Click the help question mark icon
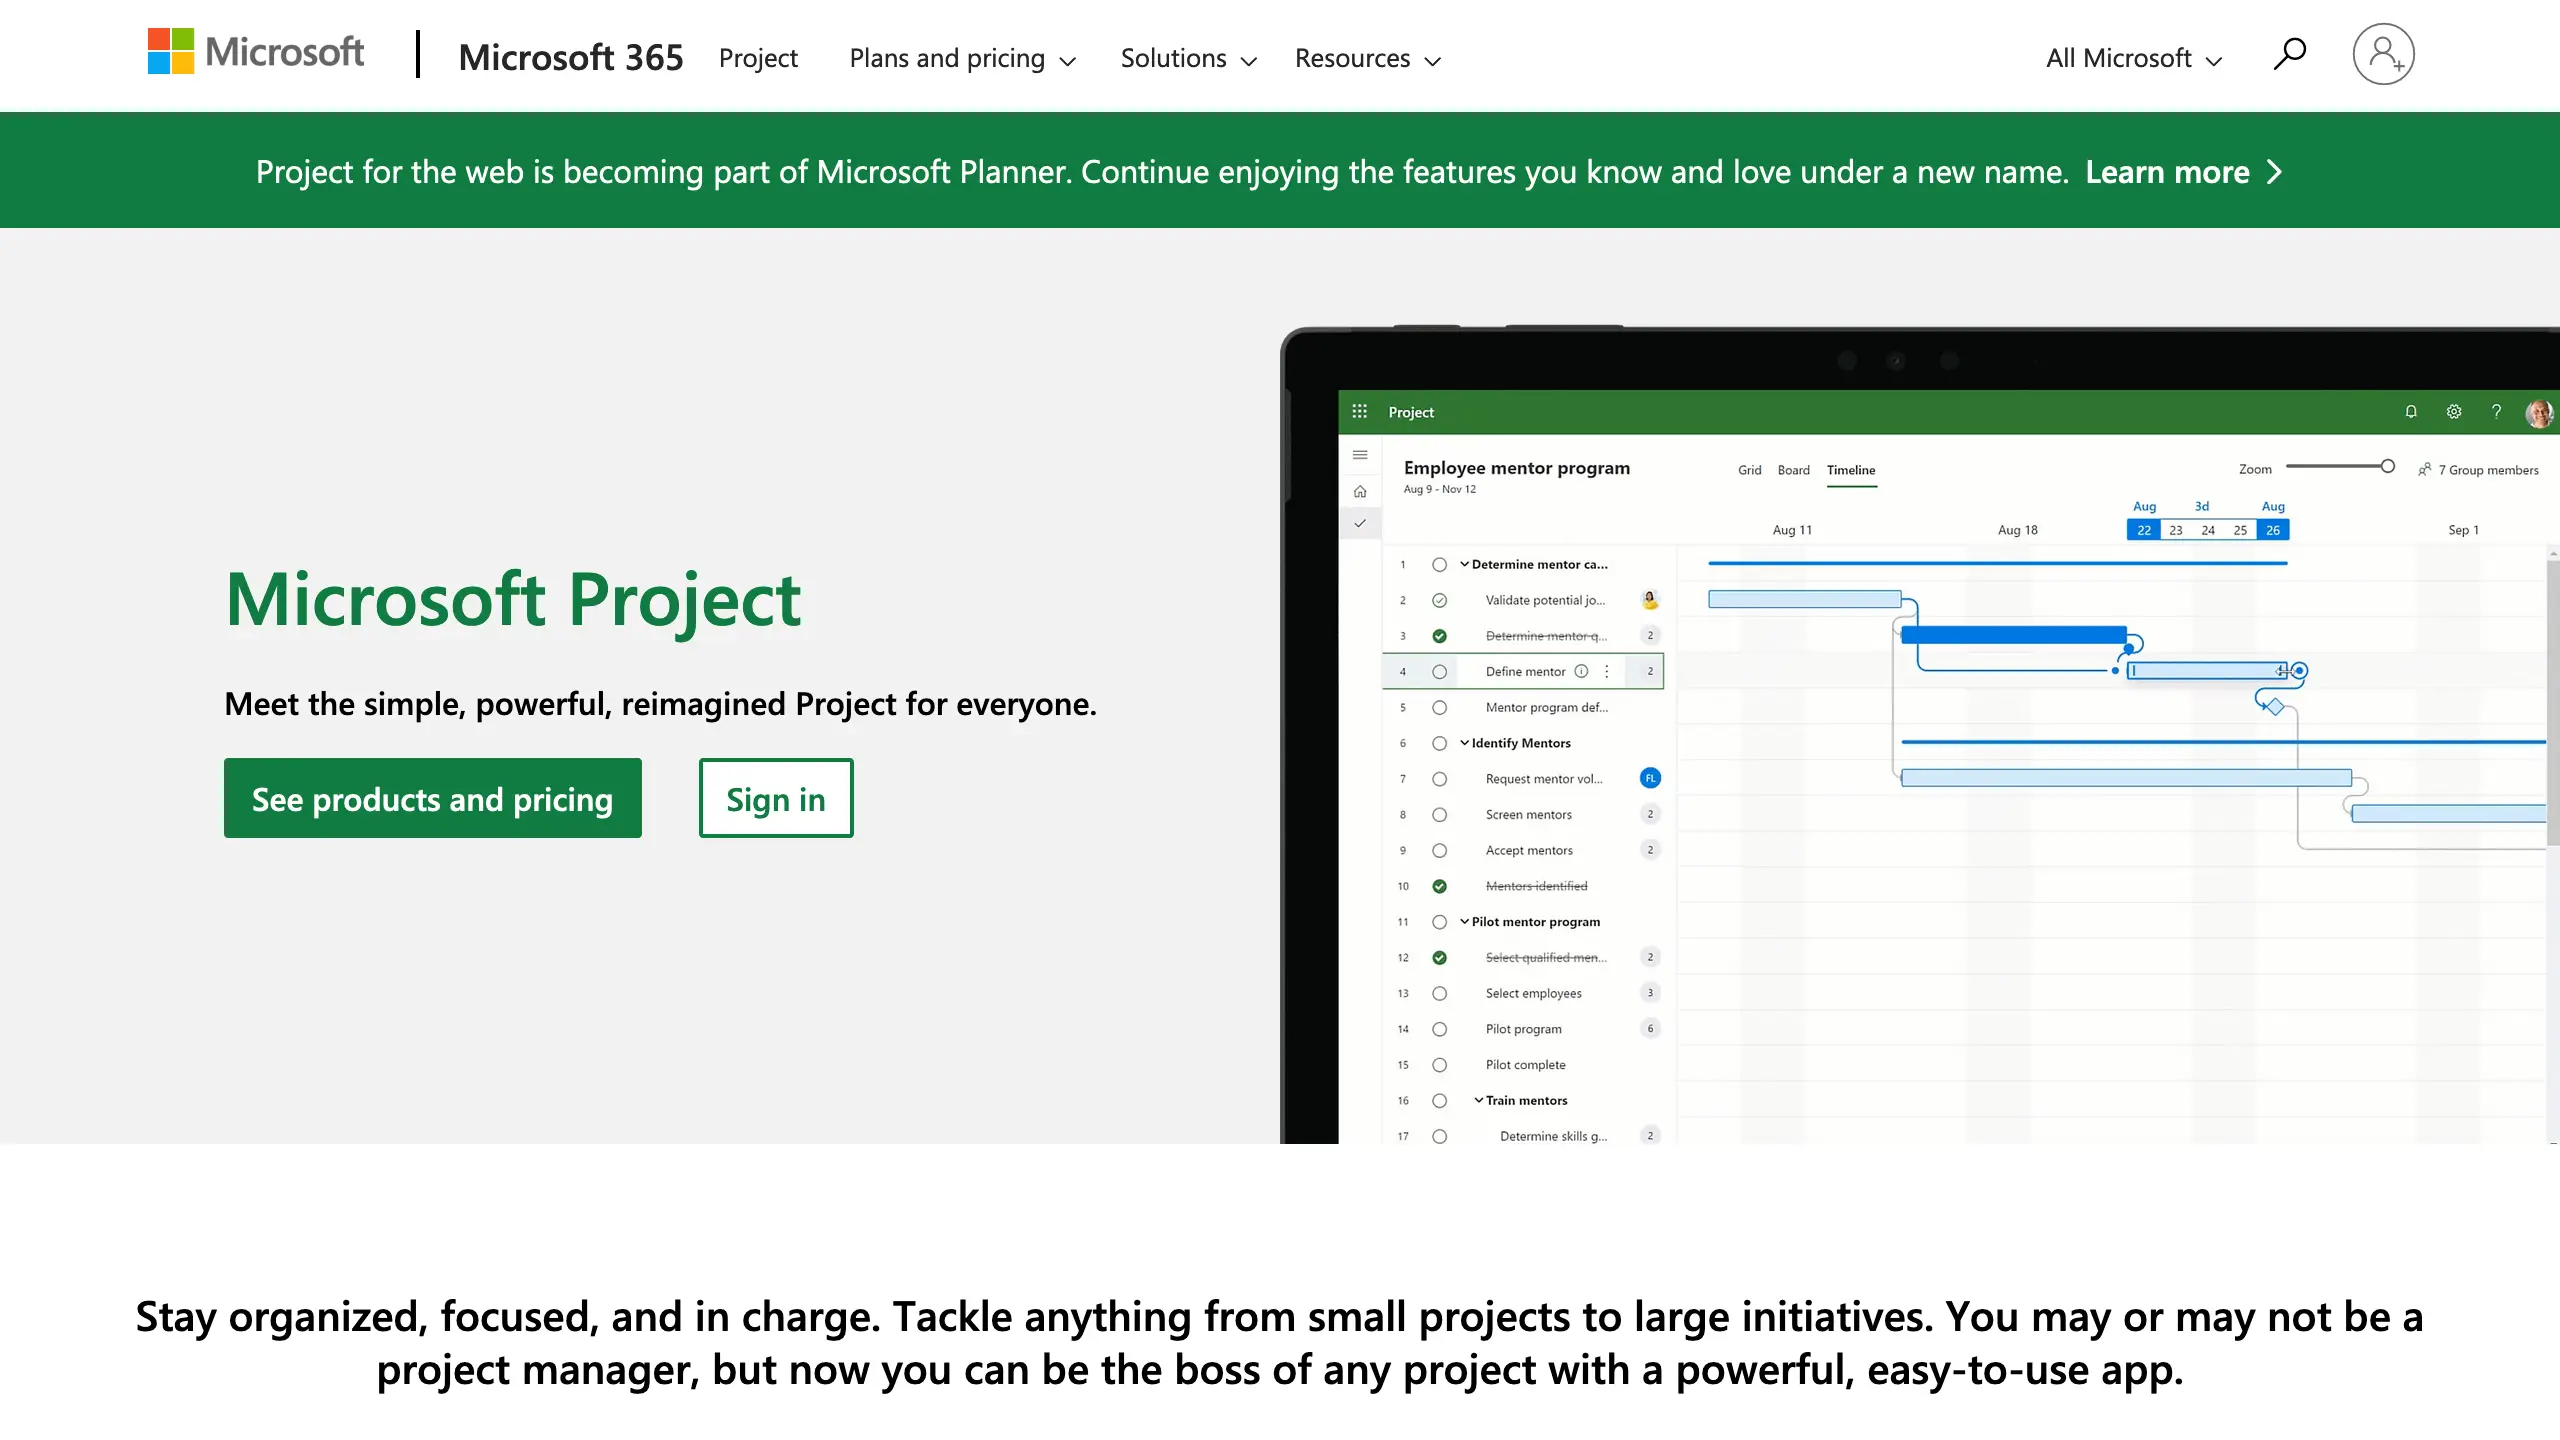Image resolution: width=2560 pixels, height=1440 pixels. 2496,412
